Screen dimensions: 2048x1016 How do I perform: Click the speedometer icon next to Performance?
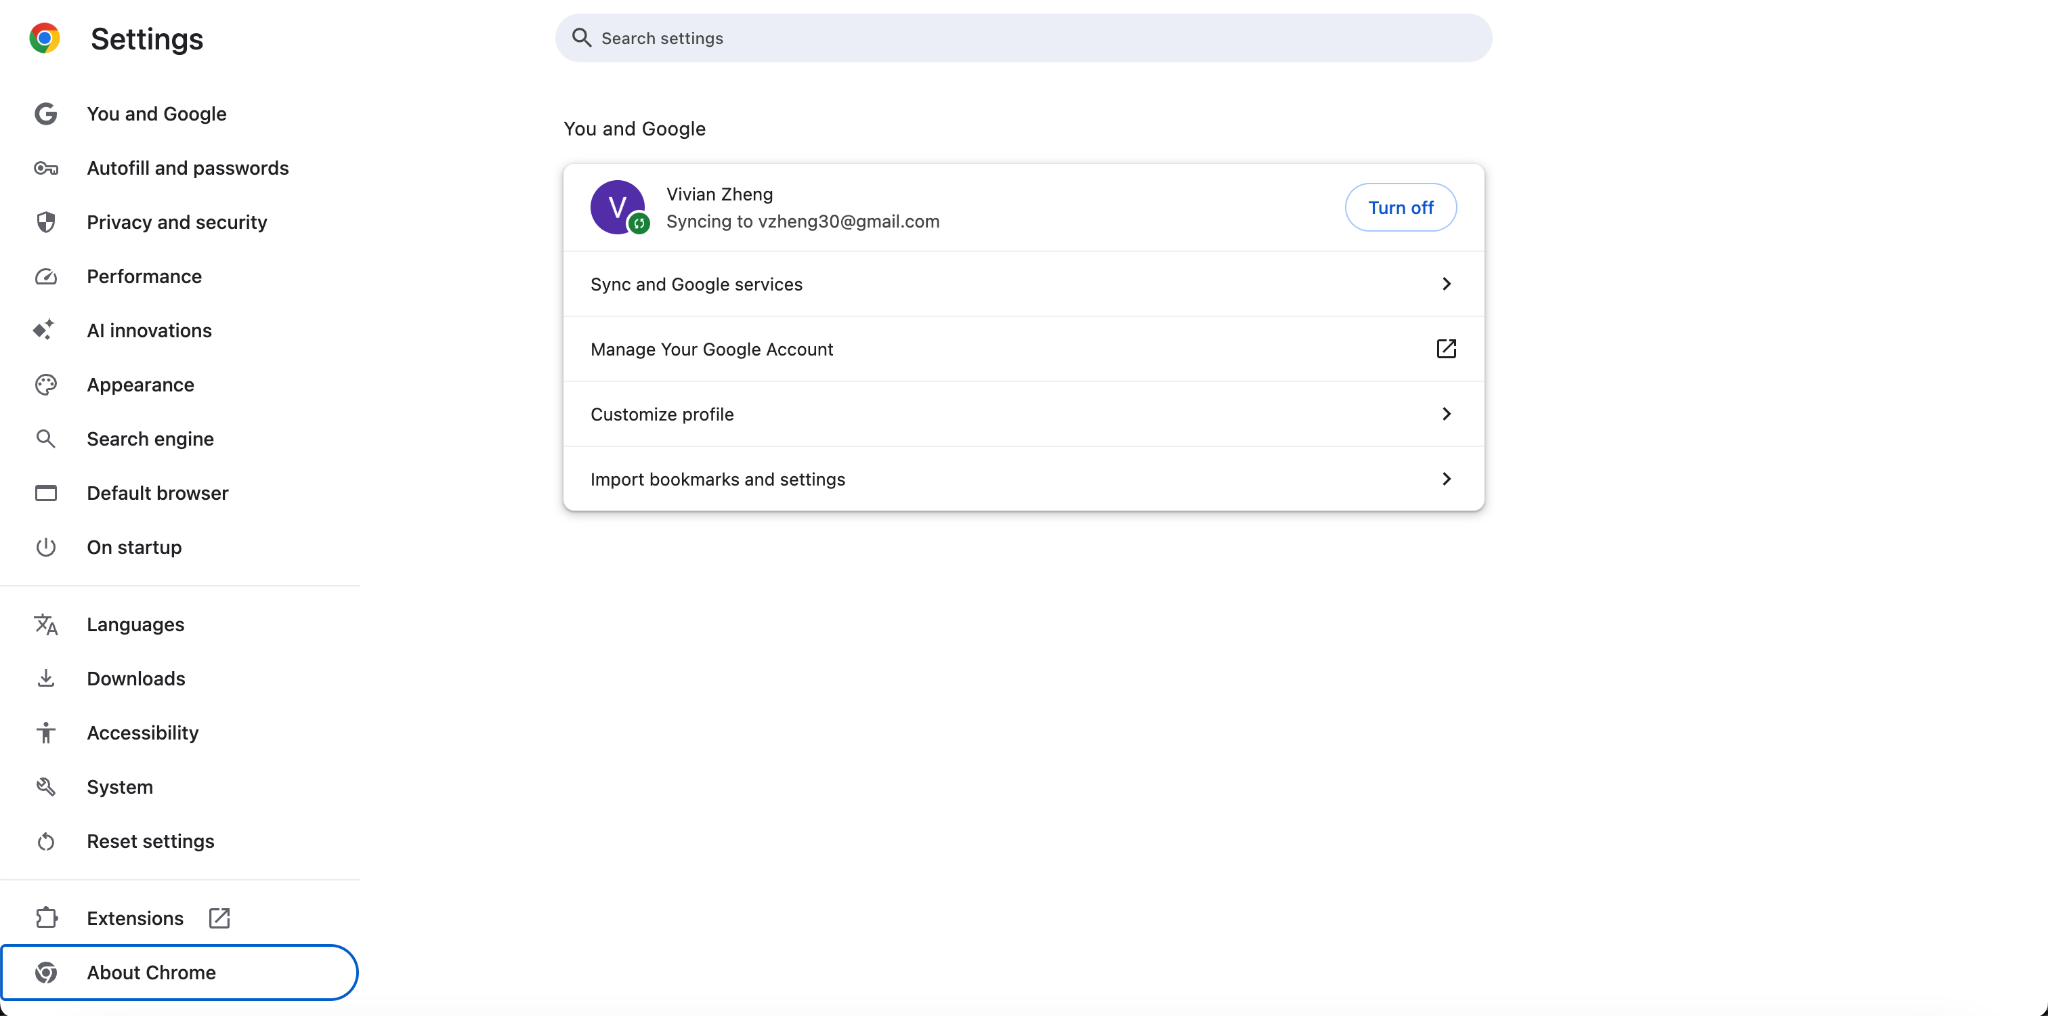tap(46, 276)
